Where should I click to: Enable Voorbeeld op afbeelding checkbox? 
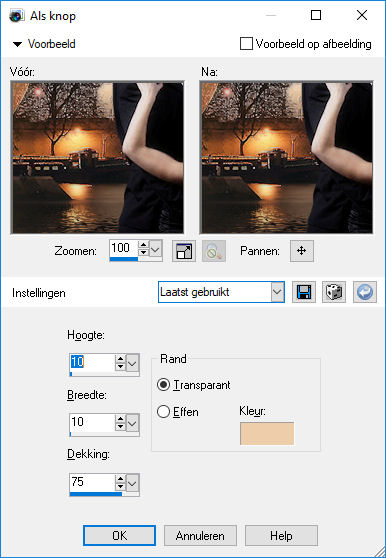click(246, 44)
